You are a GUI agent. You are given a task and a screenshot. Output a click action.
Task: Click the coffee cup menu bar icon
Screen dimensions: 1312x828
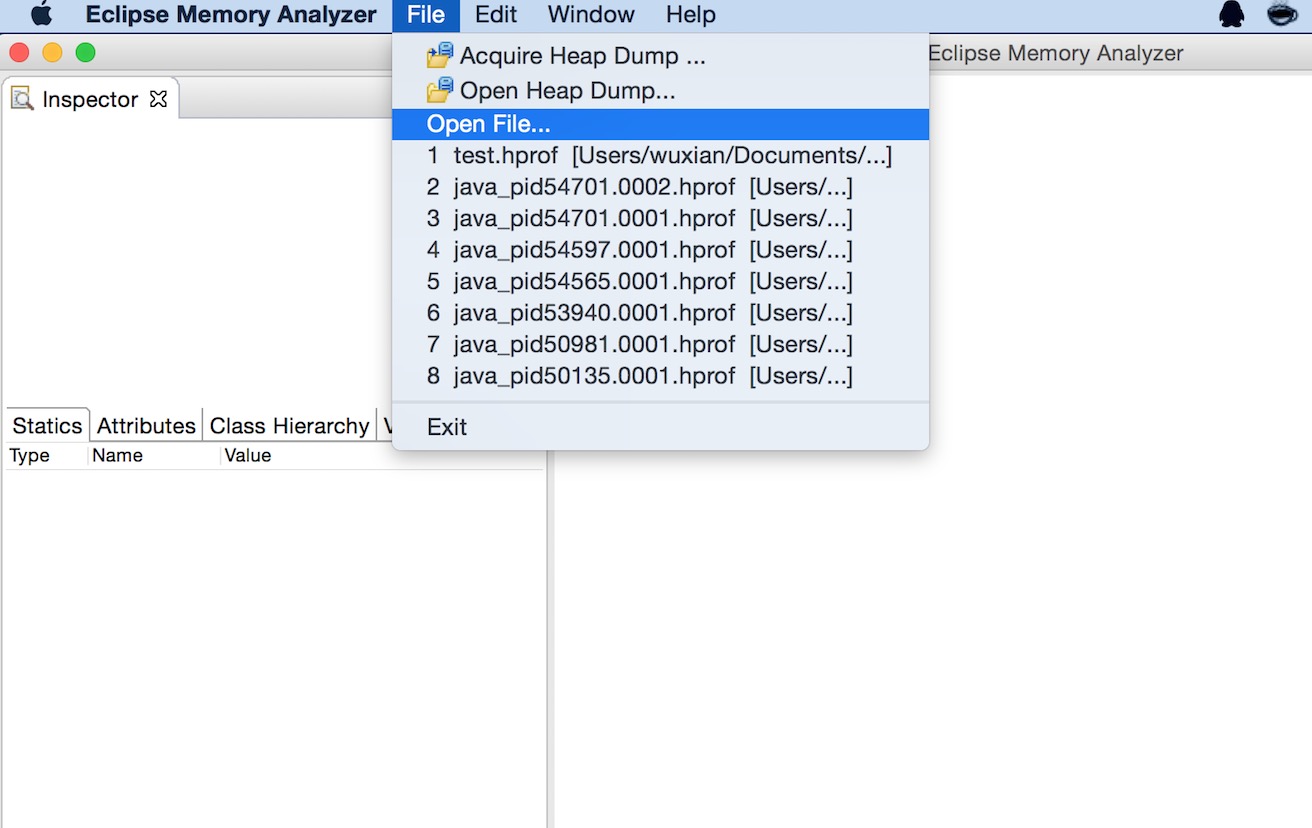click(1282, 15)
